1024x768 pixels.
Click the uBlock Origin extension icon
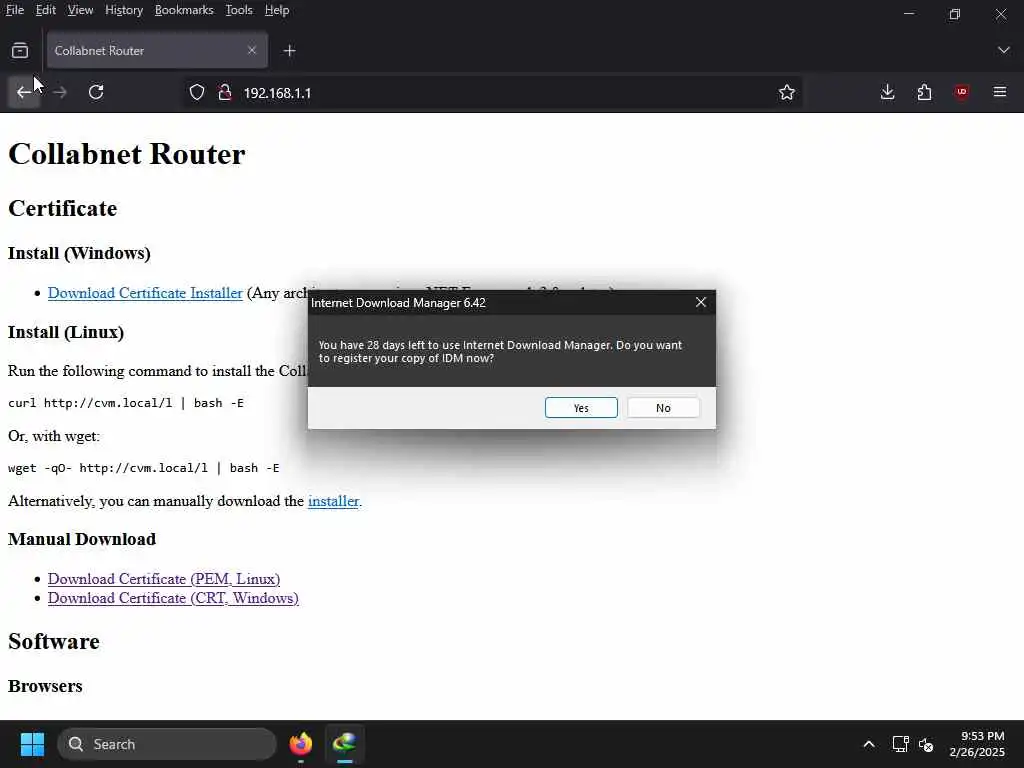[x=961, y=92]
